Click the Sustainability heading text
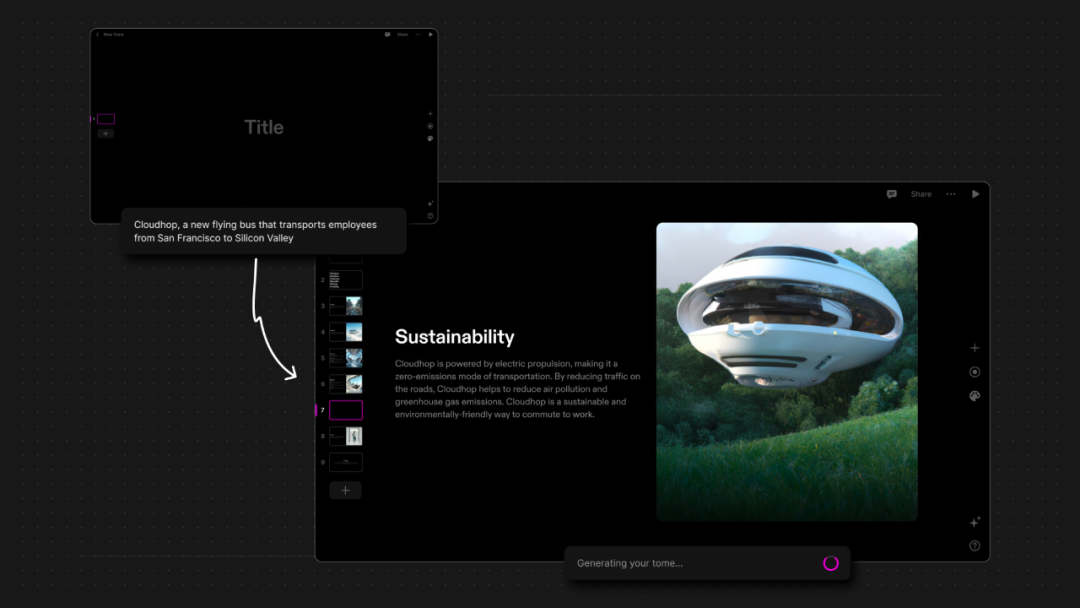 [454, 337]
